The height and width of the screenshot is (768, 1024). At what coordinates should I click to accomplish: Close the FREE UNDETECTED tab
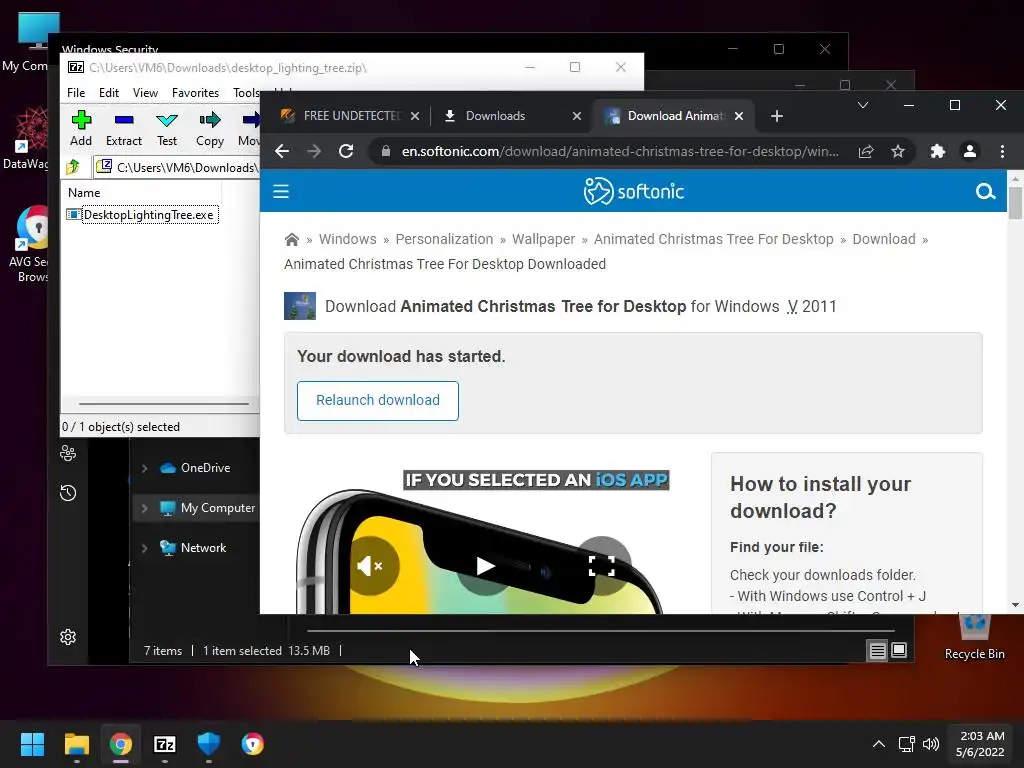click(415, 116)
